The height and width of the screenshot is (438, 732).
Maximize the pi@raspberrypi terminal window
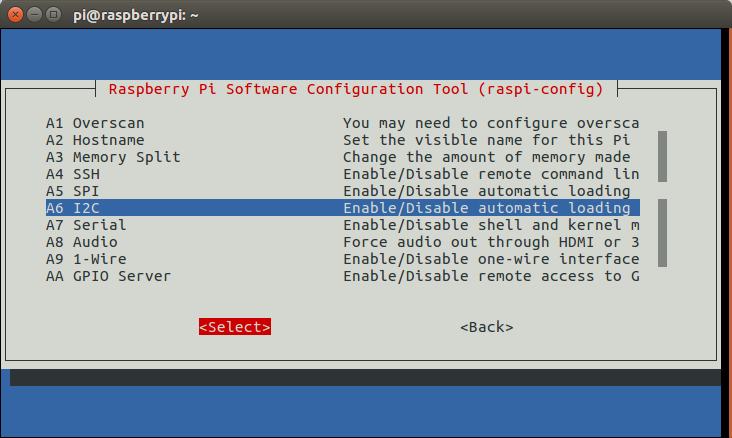(54, 15)
